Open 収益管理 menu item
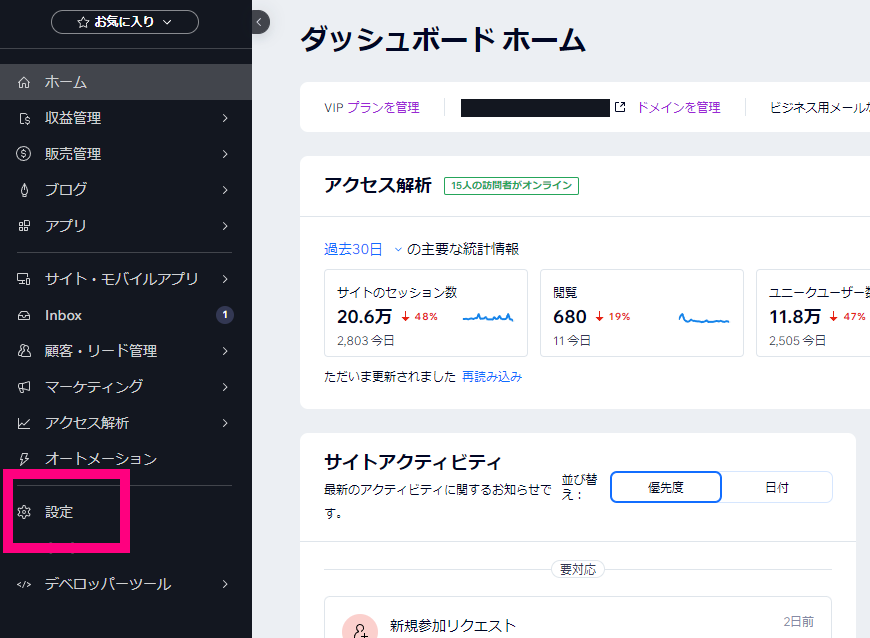The height and width of the screenshot is (638, 870). click(126, 118)
